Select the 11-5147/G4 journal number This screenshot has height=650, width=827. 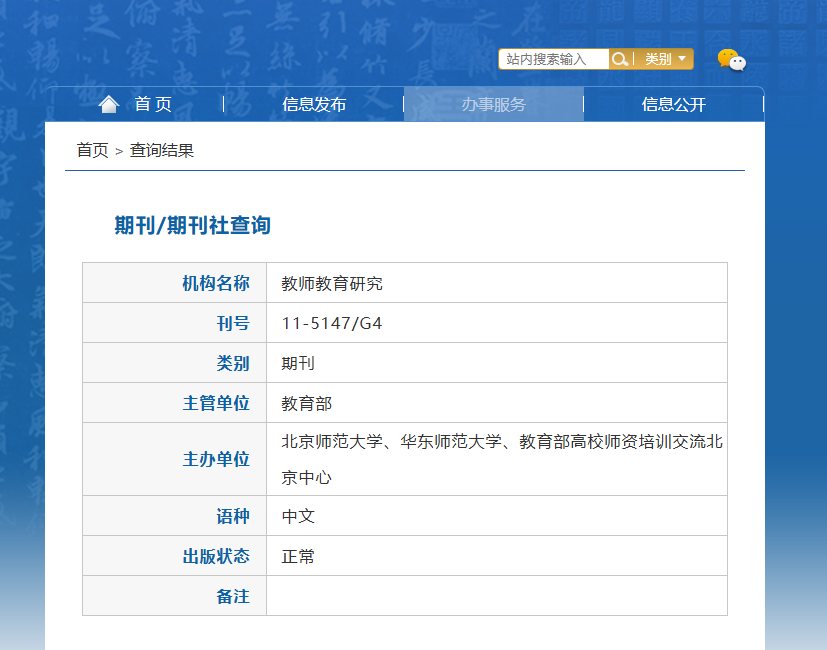click(x=332, y=323)
